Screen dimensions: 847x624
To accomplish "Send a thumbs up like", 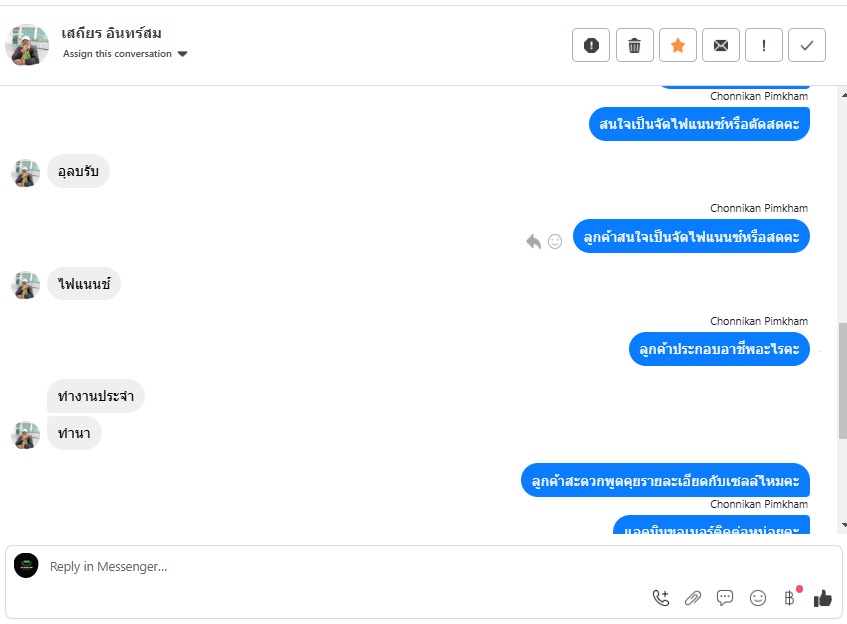I will (823, 598).
